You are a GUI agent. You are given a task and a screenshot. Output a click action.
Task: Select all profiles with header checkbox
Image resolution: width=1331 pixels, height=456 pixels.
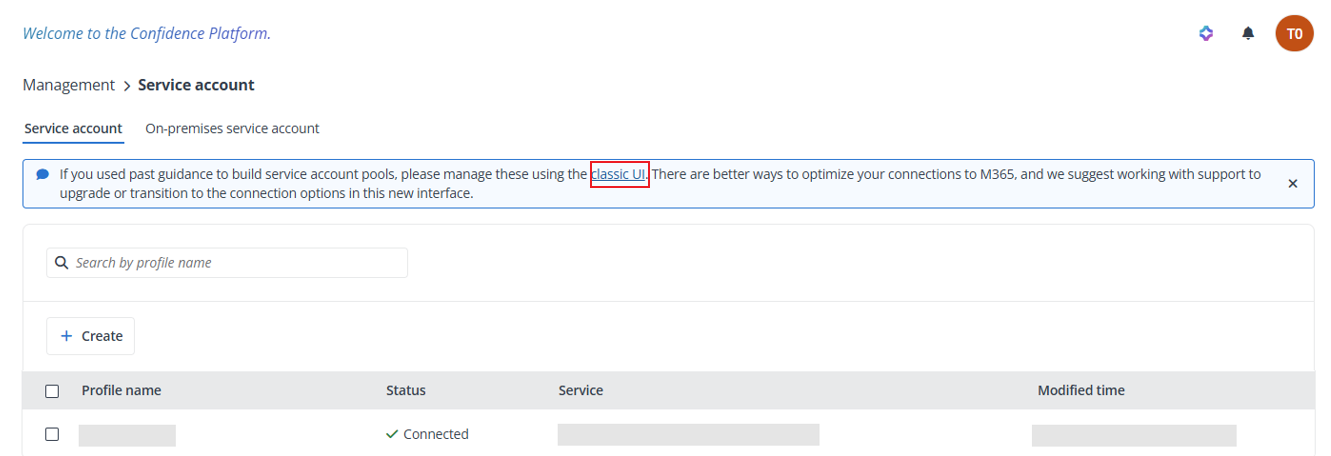tap(52, 391)
